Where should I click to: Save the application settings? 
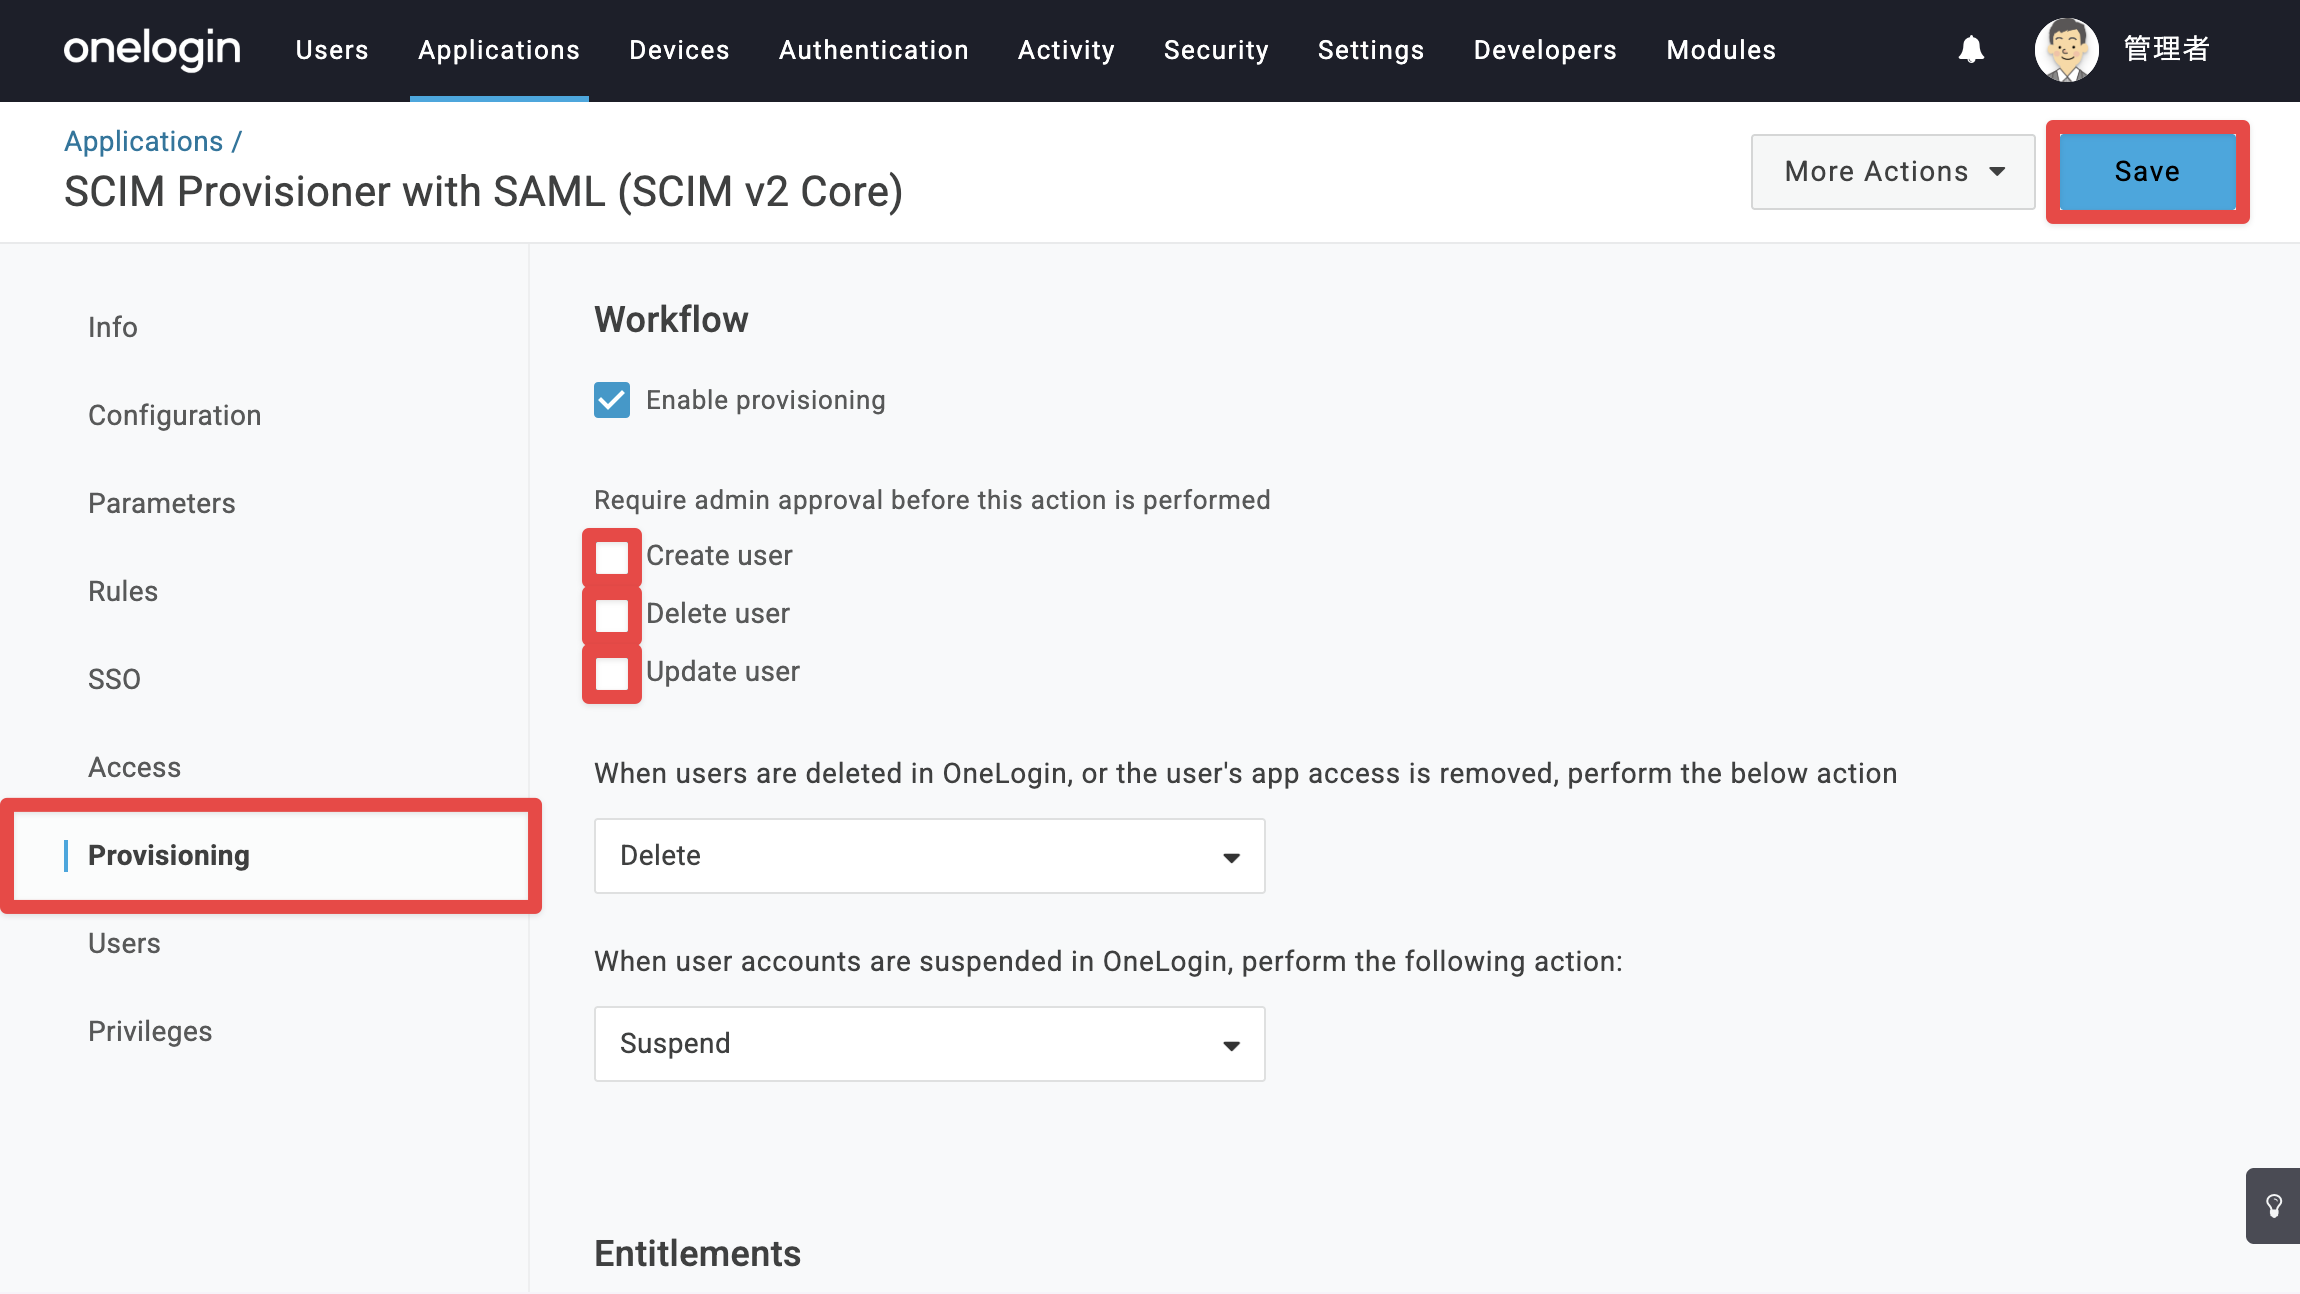(x=2147, y=172)
